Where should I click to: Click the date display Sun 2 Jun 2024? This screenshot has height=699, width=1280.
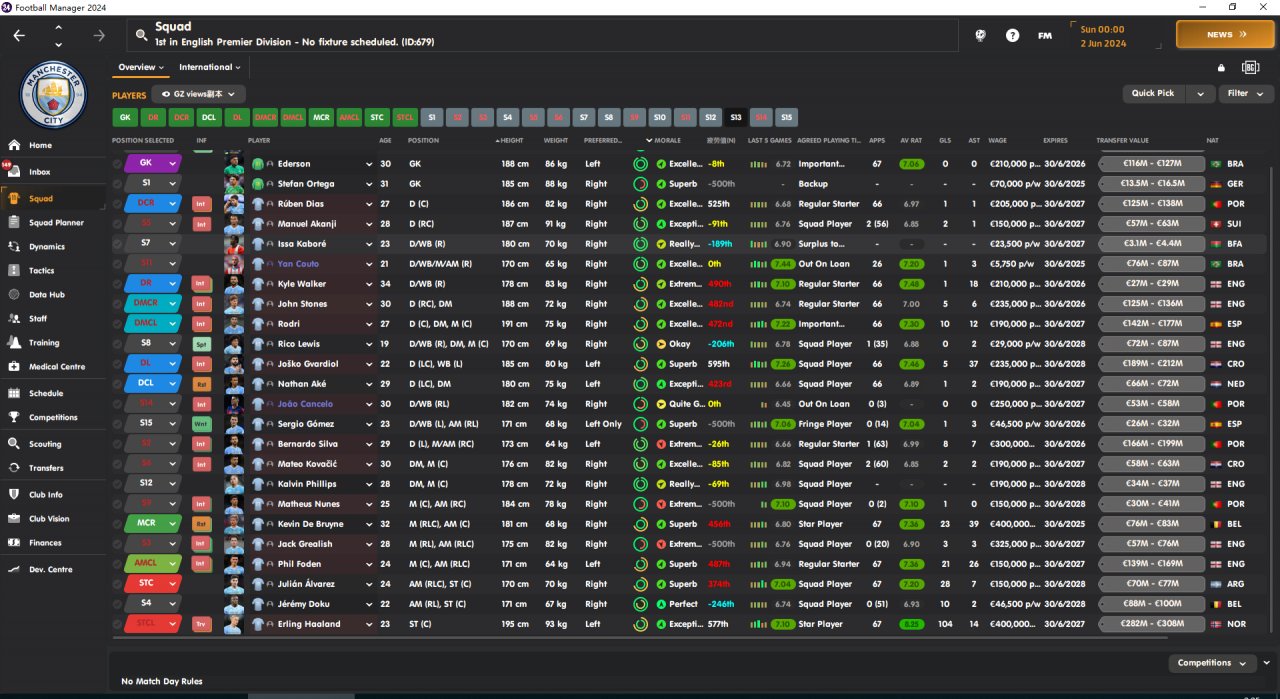pos(1103,36)
